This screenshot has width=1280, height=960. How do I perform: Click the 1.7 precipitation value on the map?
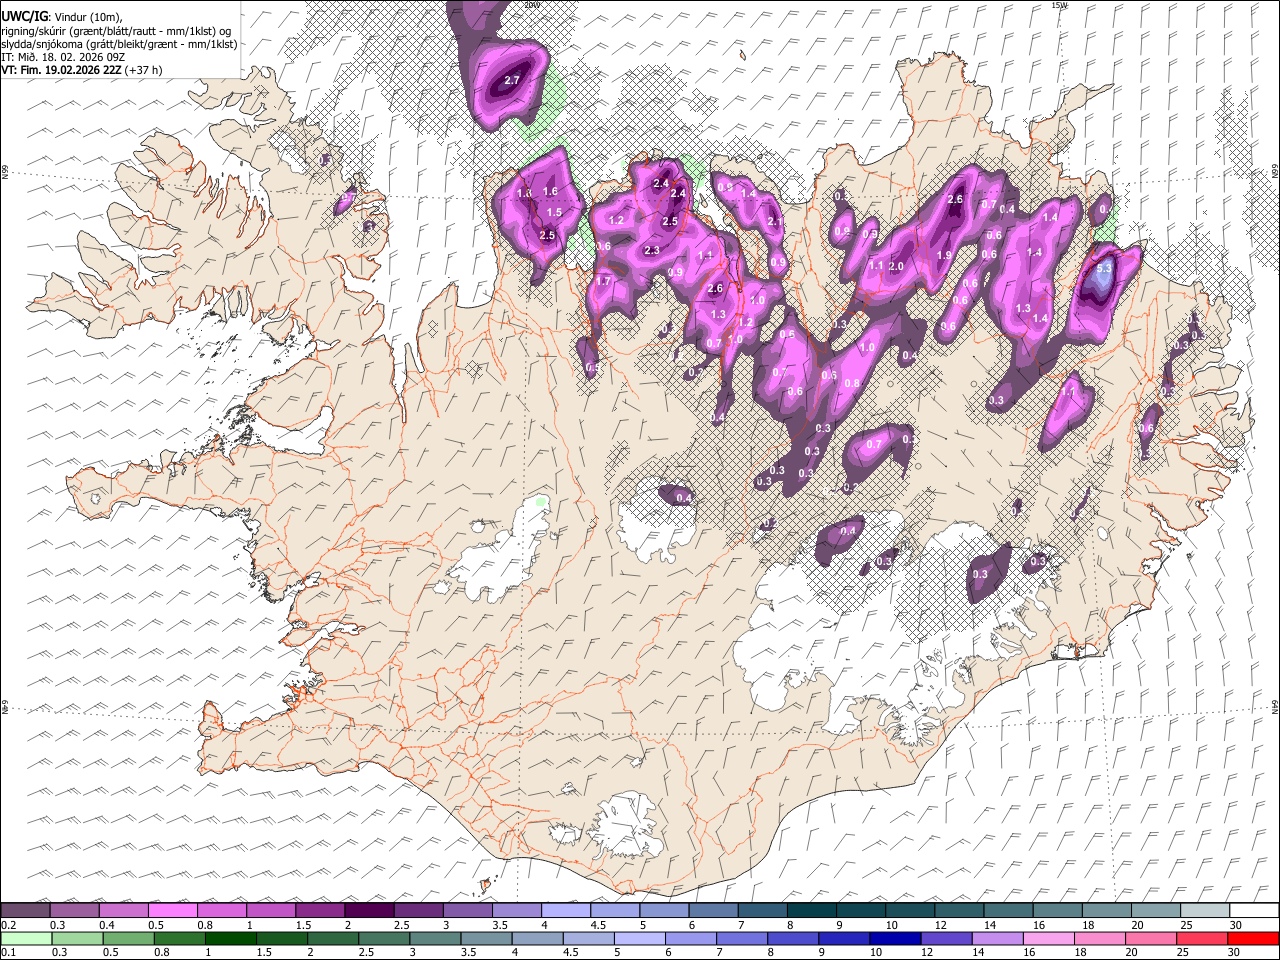pyautogui.click(x=603, y=281)
